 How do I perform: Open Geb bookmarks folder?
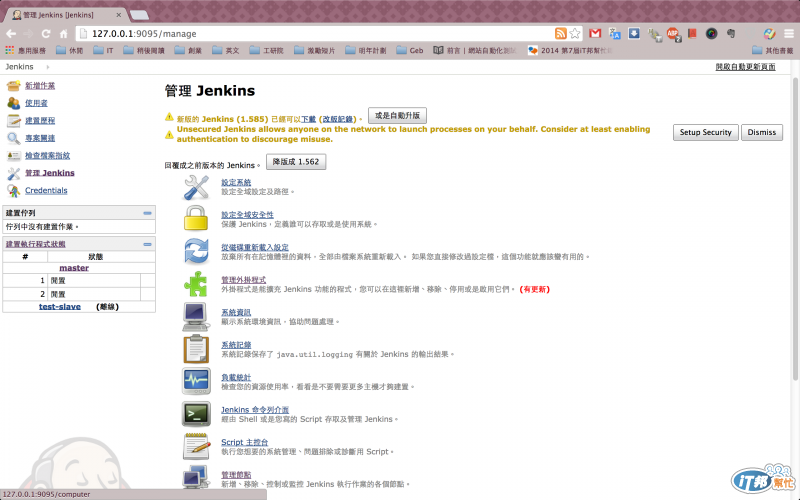(410, 50)
